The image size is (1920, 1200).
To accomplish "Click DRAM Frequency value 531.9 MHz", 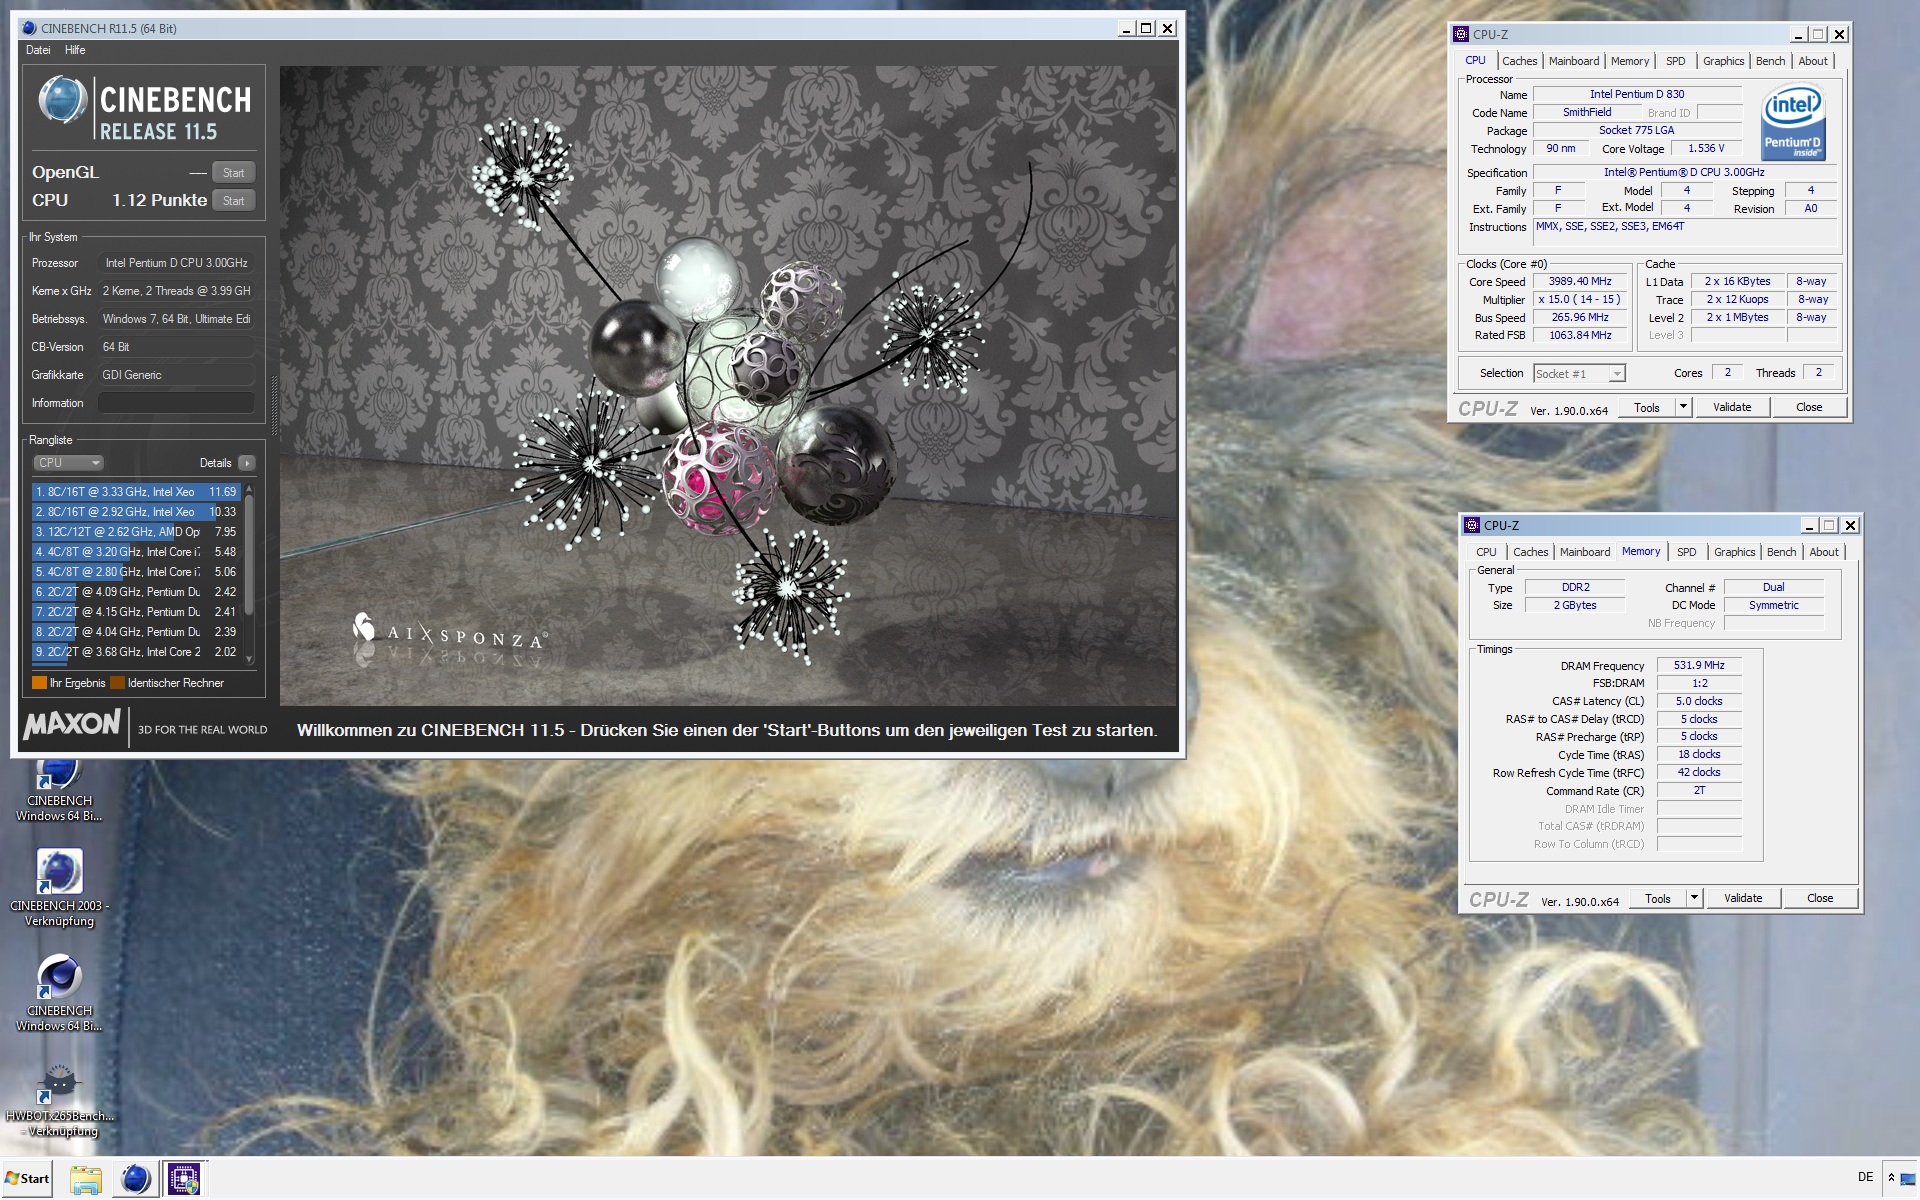I will click(1699, 665).
